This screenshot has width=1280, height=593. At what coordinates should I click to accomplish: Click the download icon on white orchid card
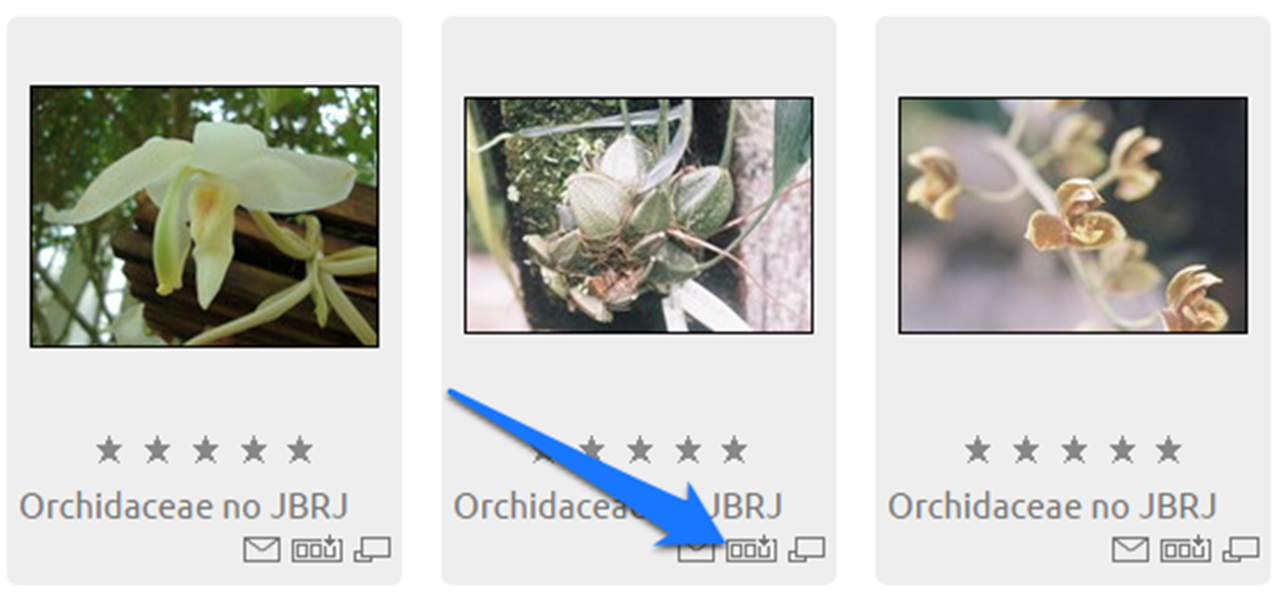click(316, 549)
